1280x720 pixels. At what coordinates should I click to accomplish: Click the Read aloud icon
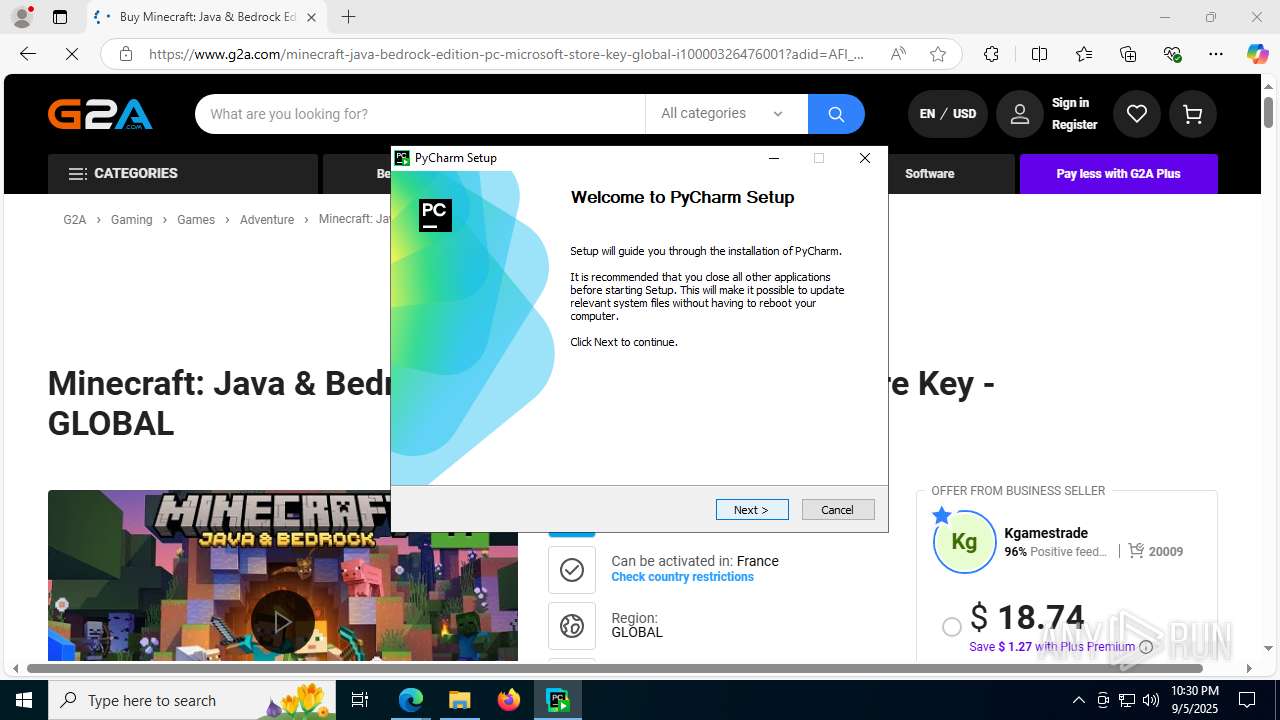[898, 54]
